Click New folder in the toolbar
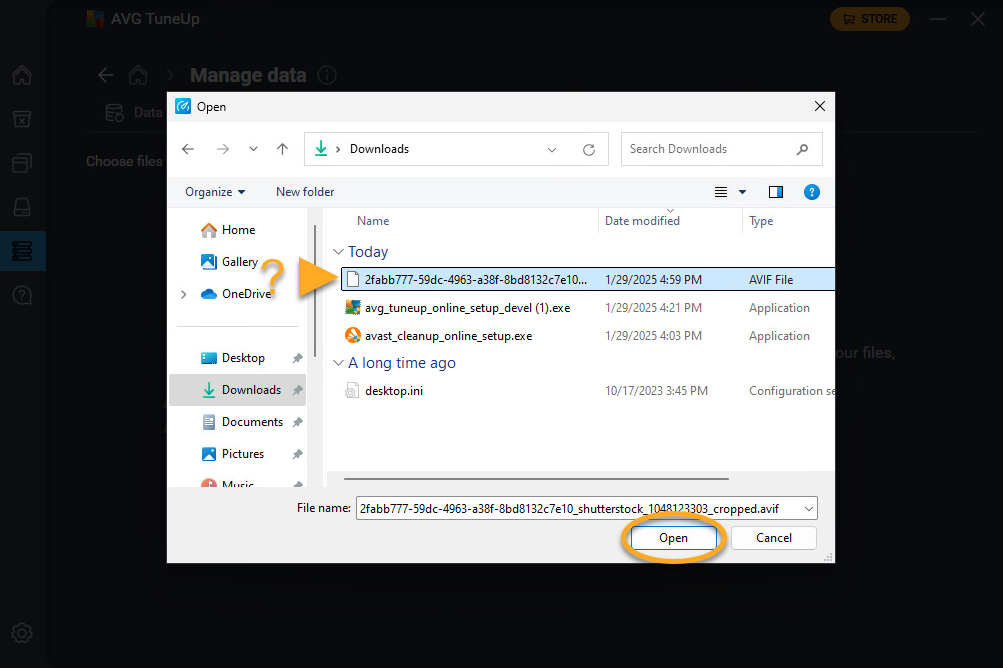This screenshot has height=668, width=1003. coord(305,192)
